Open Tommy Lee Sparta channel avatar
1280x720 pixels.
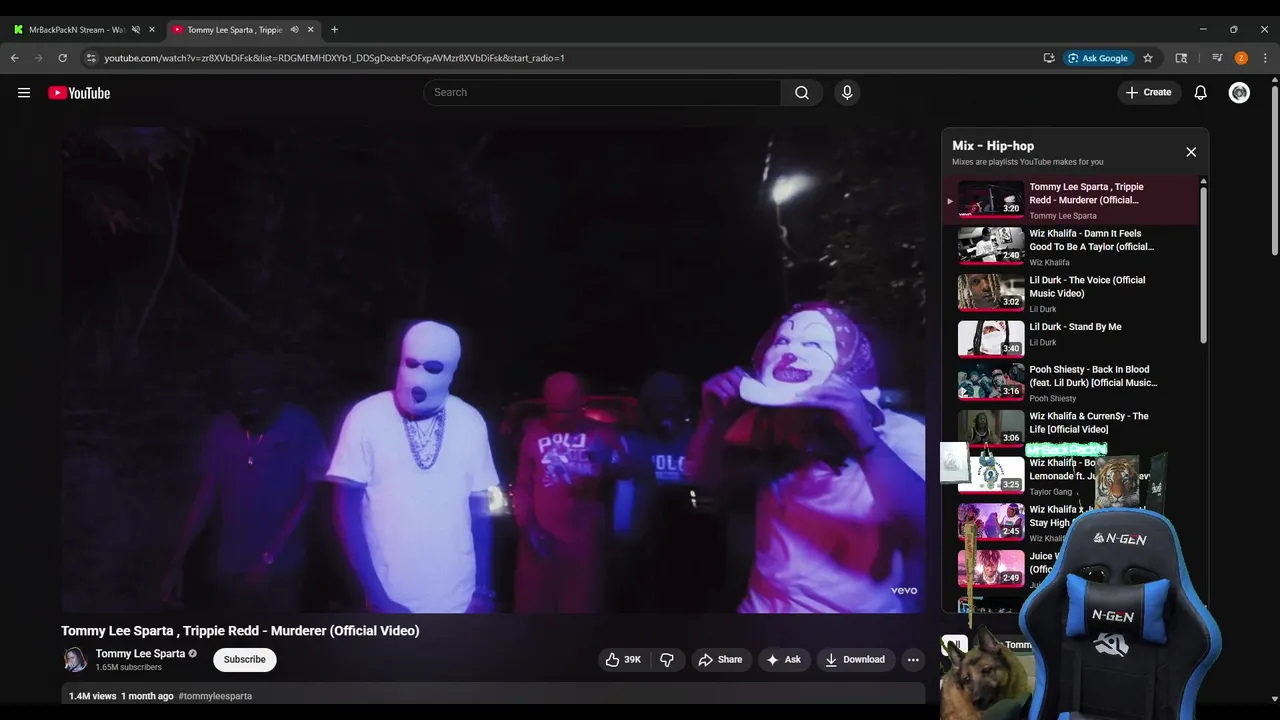pyautogui.click(x=75, y=660)
